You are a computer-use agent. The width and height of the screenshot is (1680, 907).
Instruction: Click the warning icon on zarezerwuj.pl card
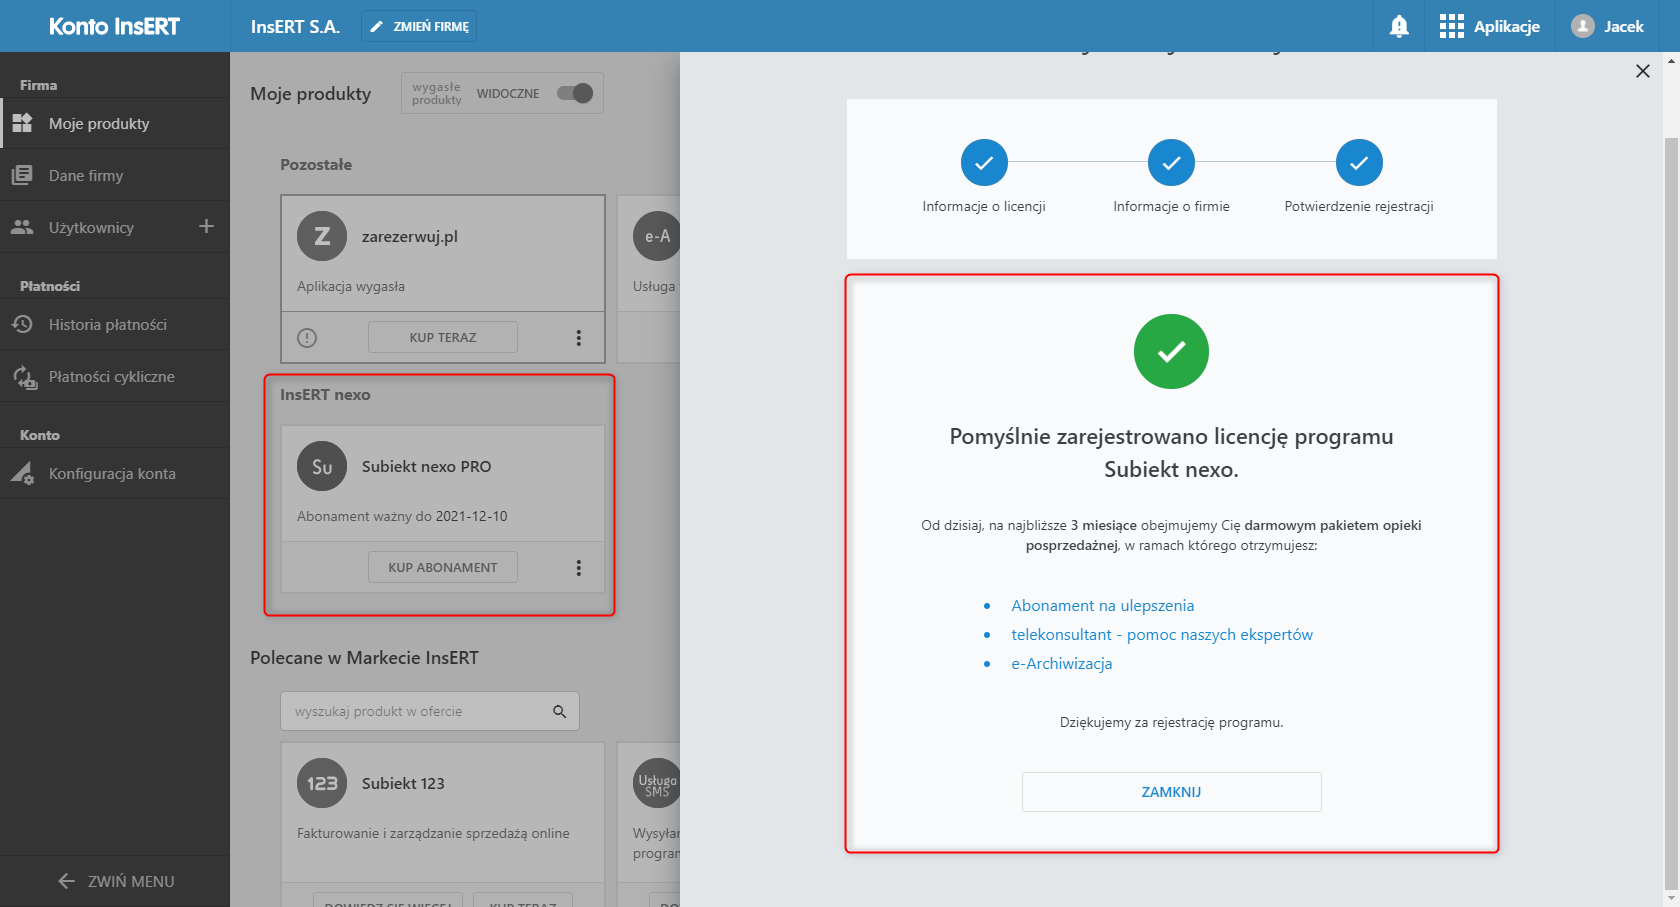[307, 338]
